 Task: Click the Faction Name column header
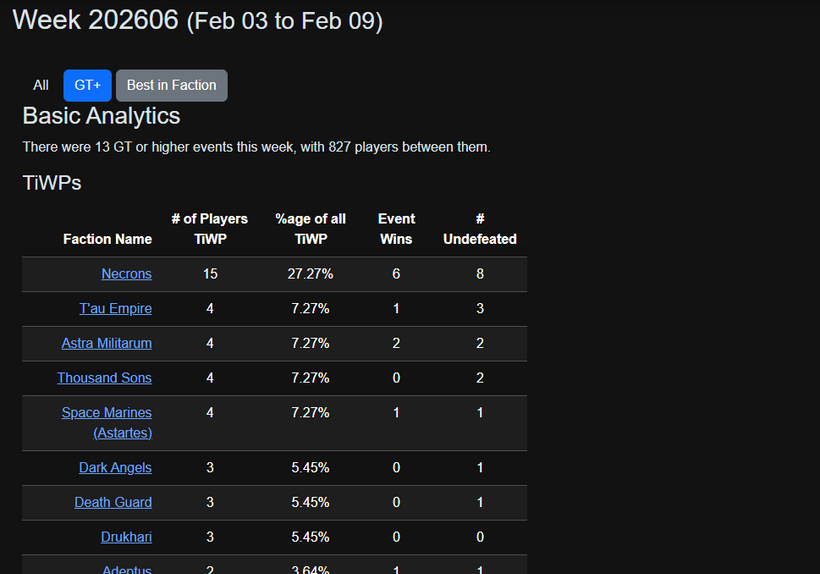pyautogui.click(x=107, y=239)
